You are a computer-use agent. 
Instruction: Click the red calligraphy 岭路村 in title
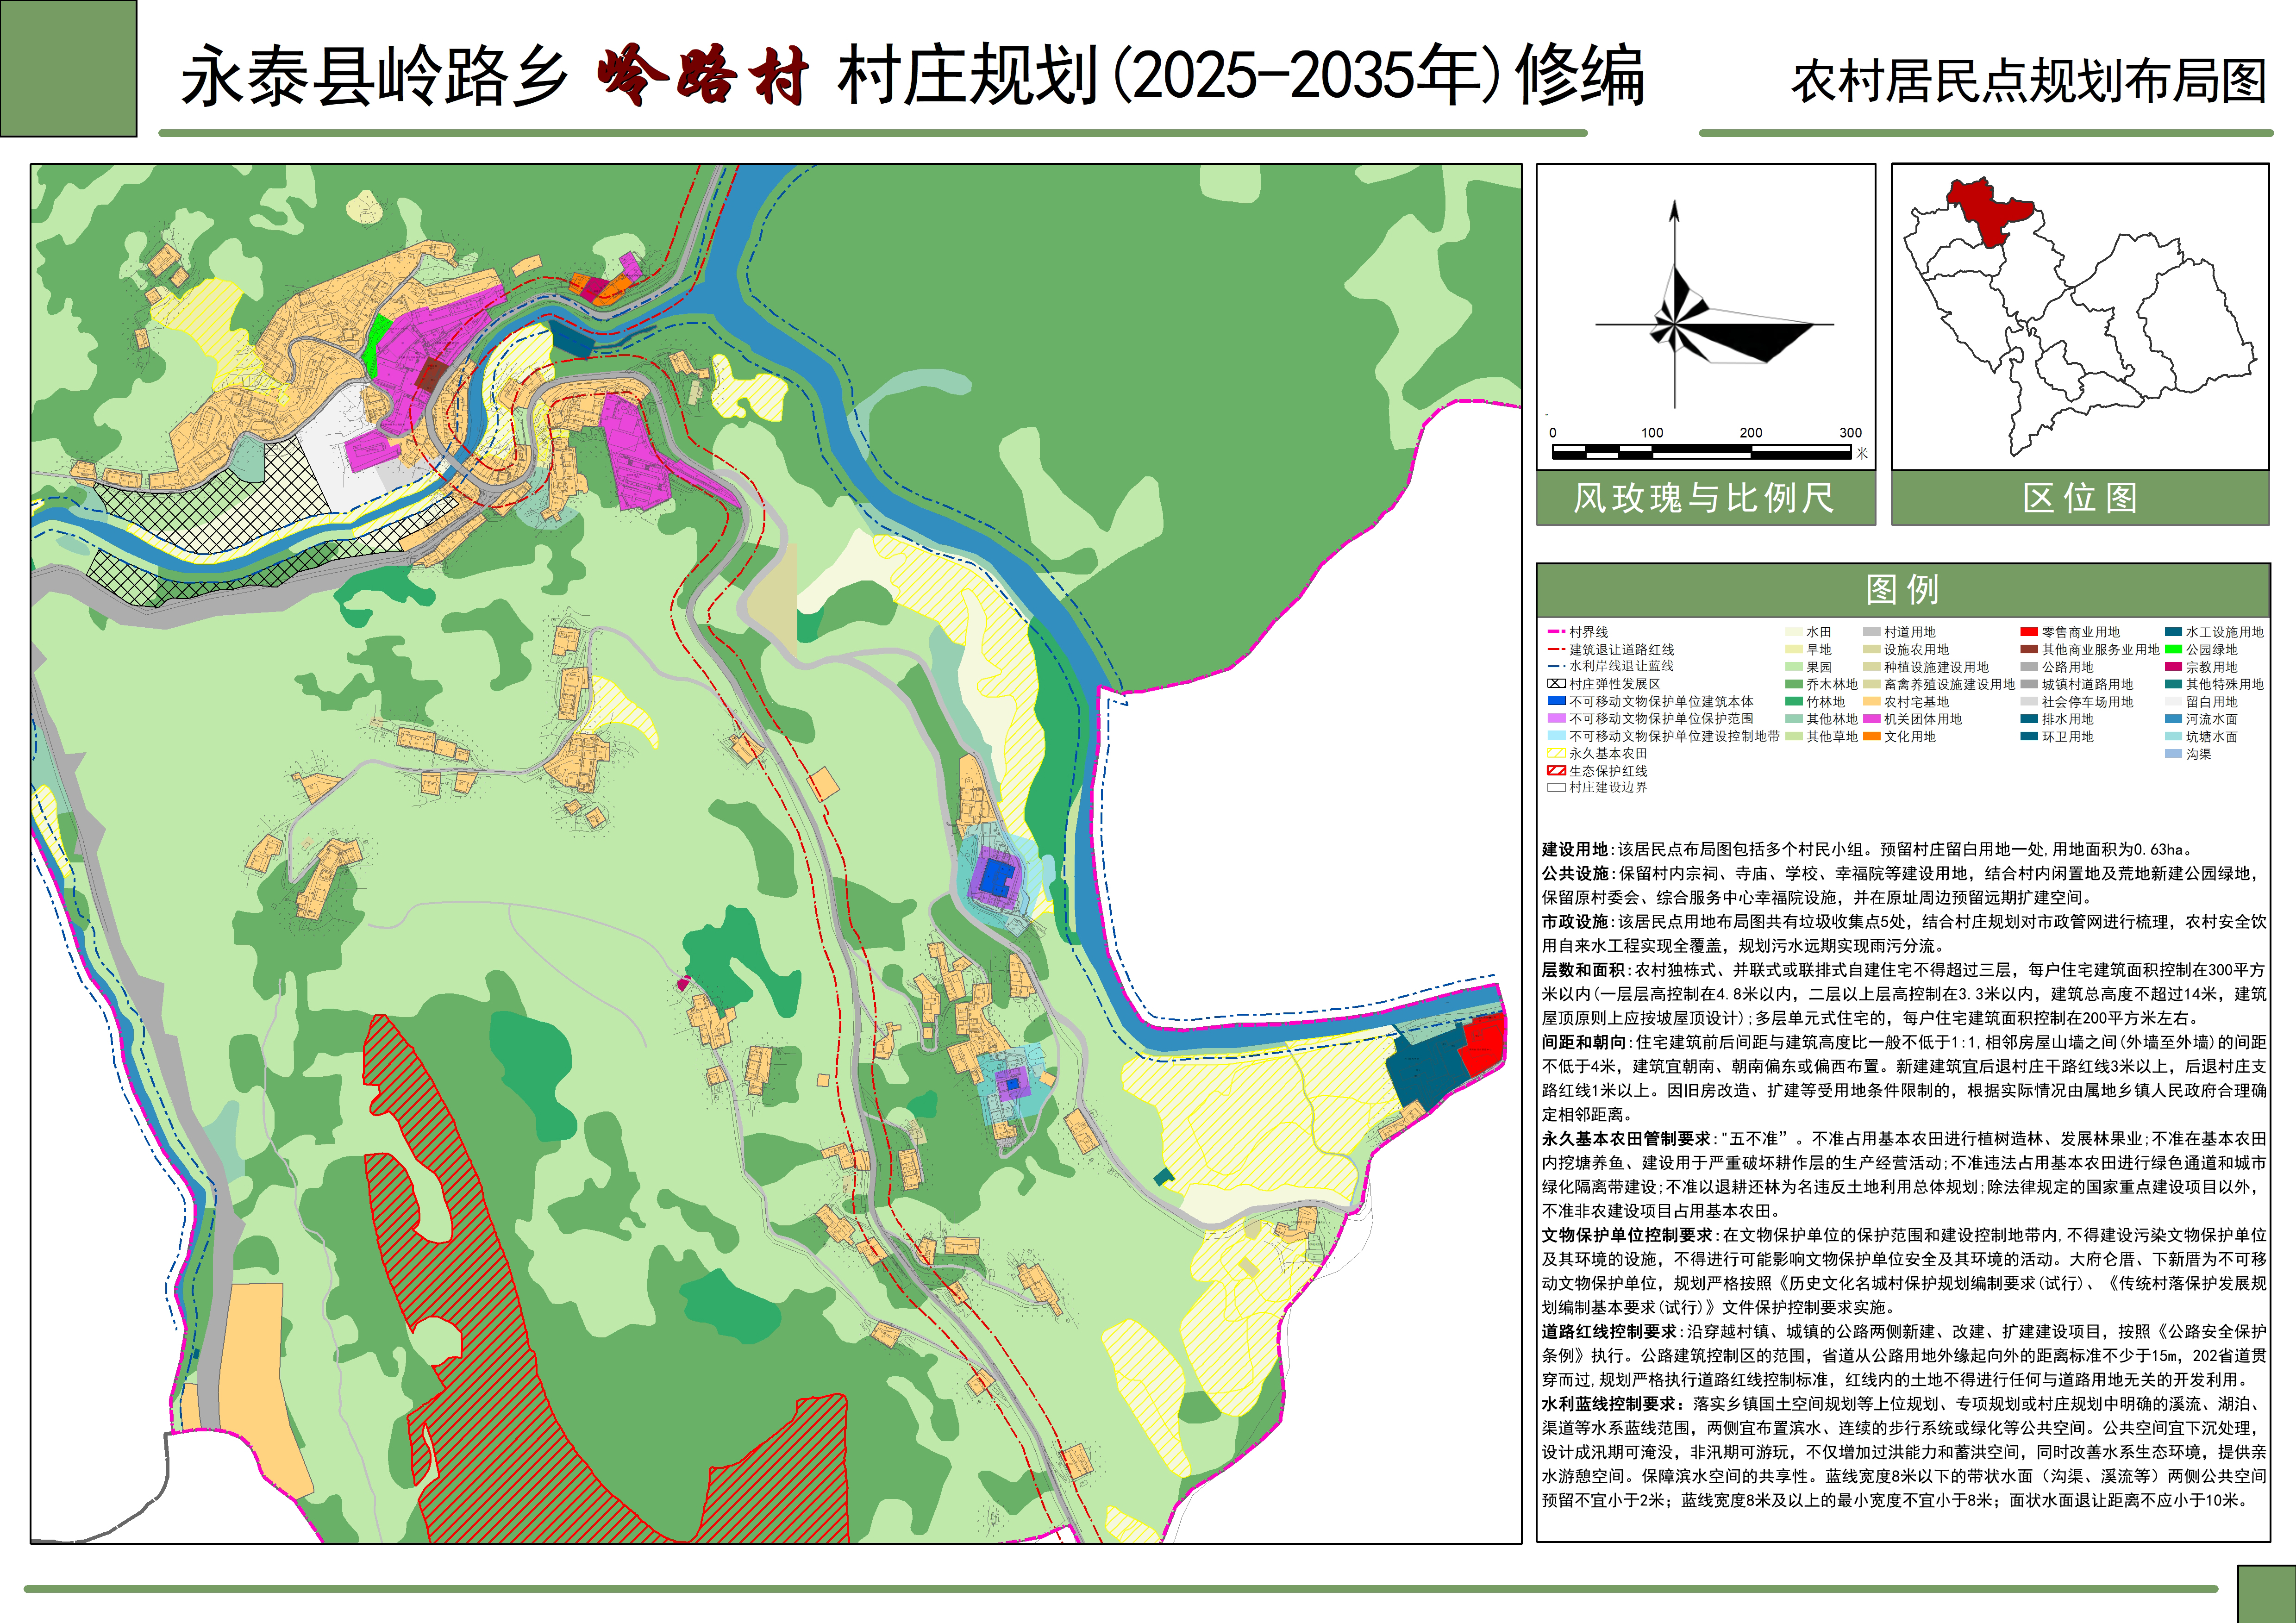point(703,76)
